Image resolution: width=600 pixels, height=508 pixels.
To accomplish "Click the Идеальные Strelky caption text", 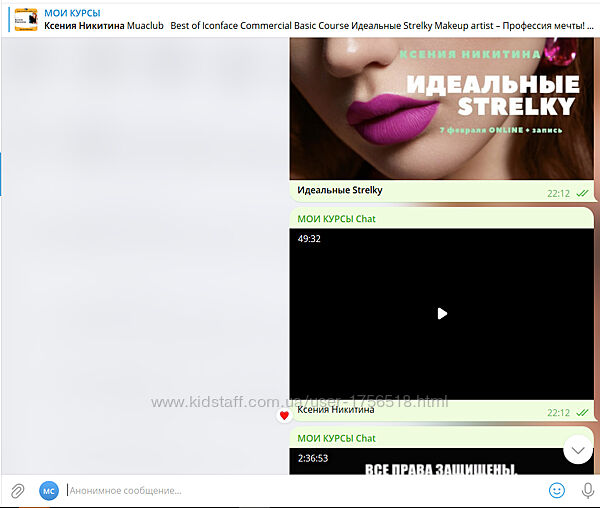I will point(339,190).
